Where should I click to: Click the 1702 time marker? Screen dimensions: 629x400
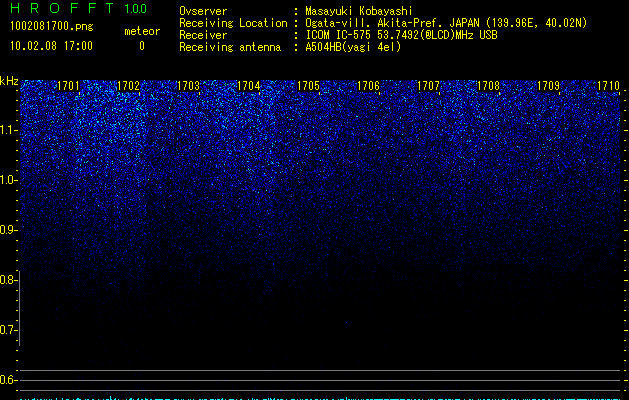(x=128, y=86)
